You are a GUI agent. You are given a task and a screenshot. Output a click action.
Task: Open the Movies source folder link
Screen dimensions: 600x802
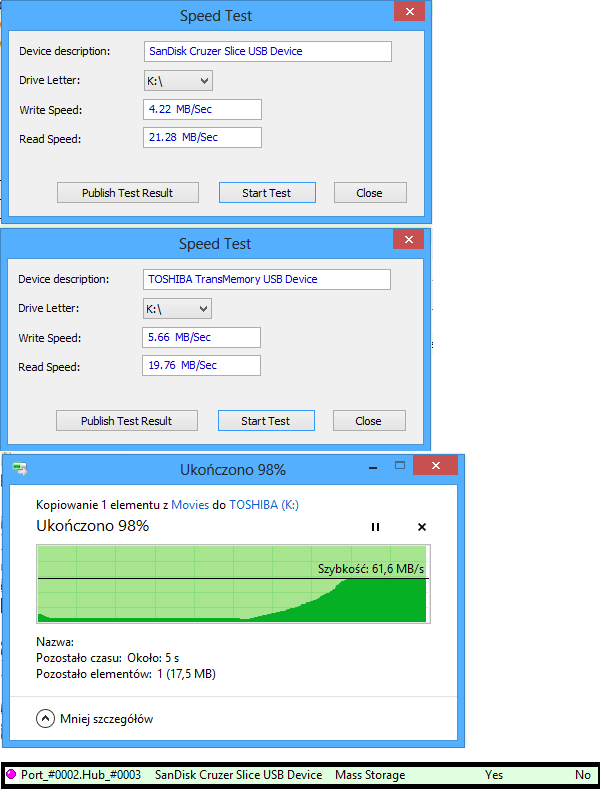tap(190, 505)
